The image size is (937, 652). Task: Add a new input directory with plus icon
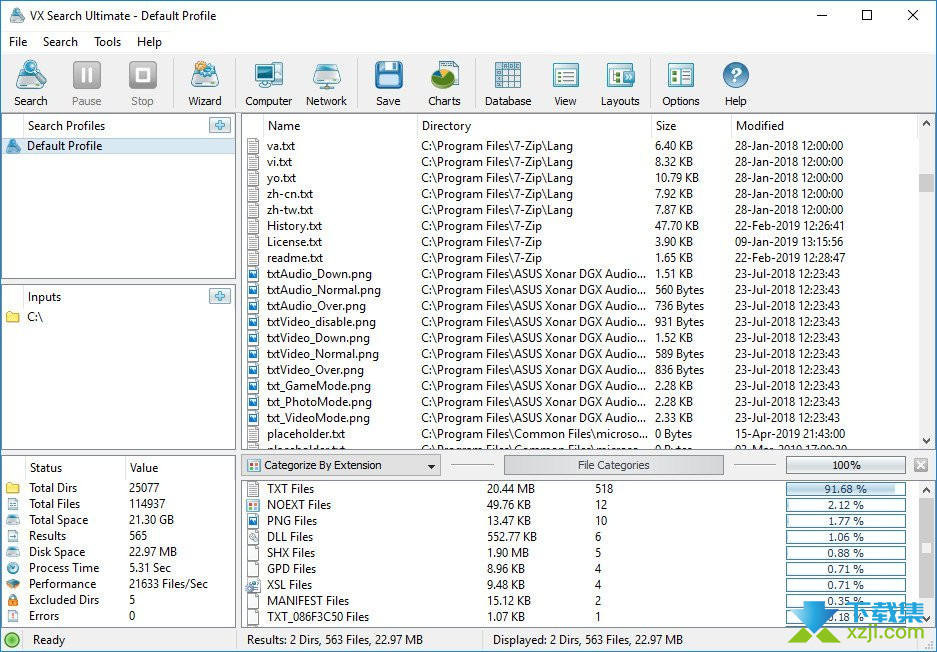220,296
